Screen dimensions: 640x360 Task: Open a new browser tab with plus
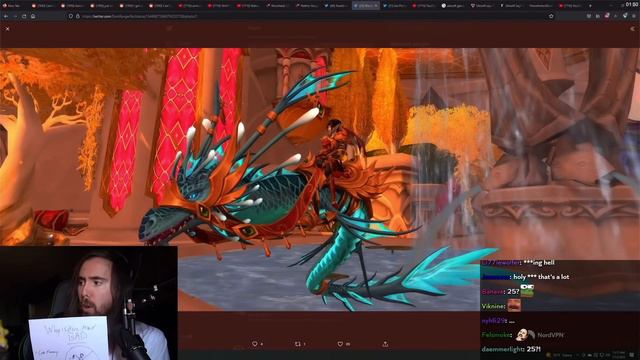coord(590,6)
